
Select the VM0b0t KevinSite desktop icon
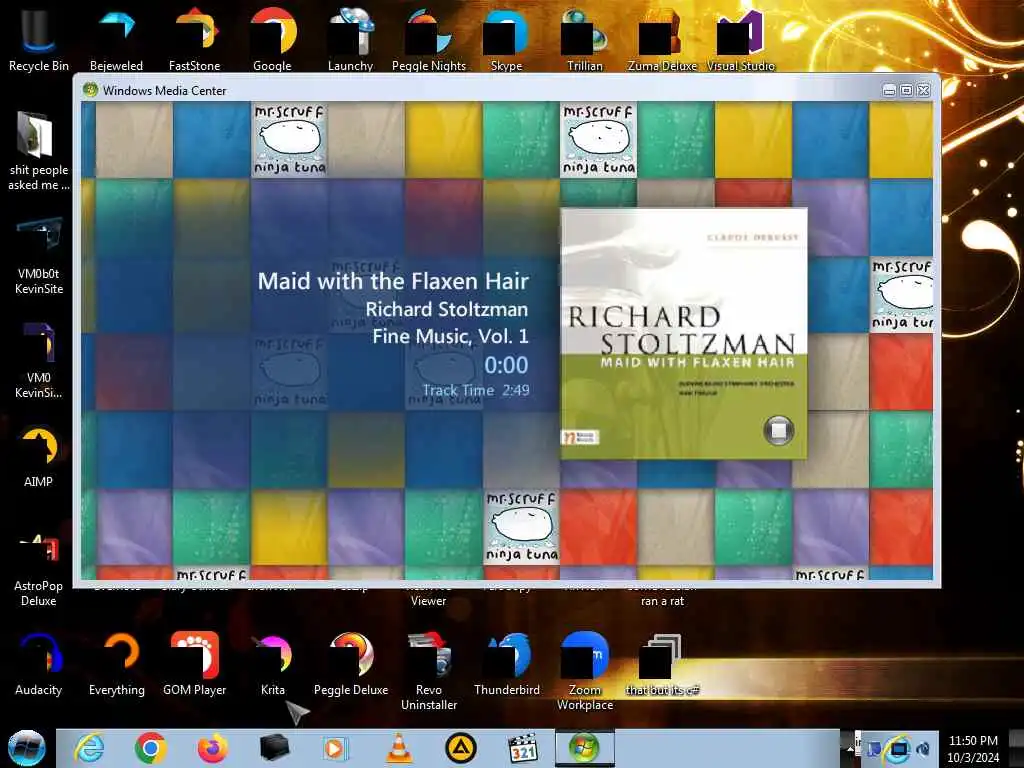pos(39,256)
